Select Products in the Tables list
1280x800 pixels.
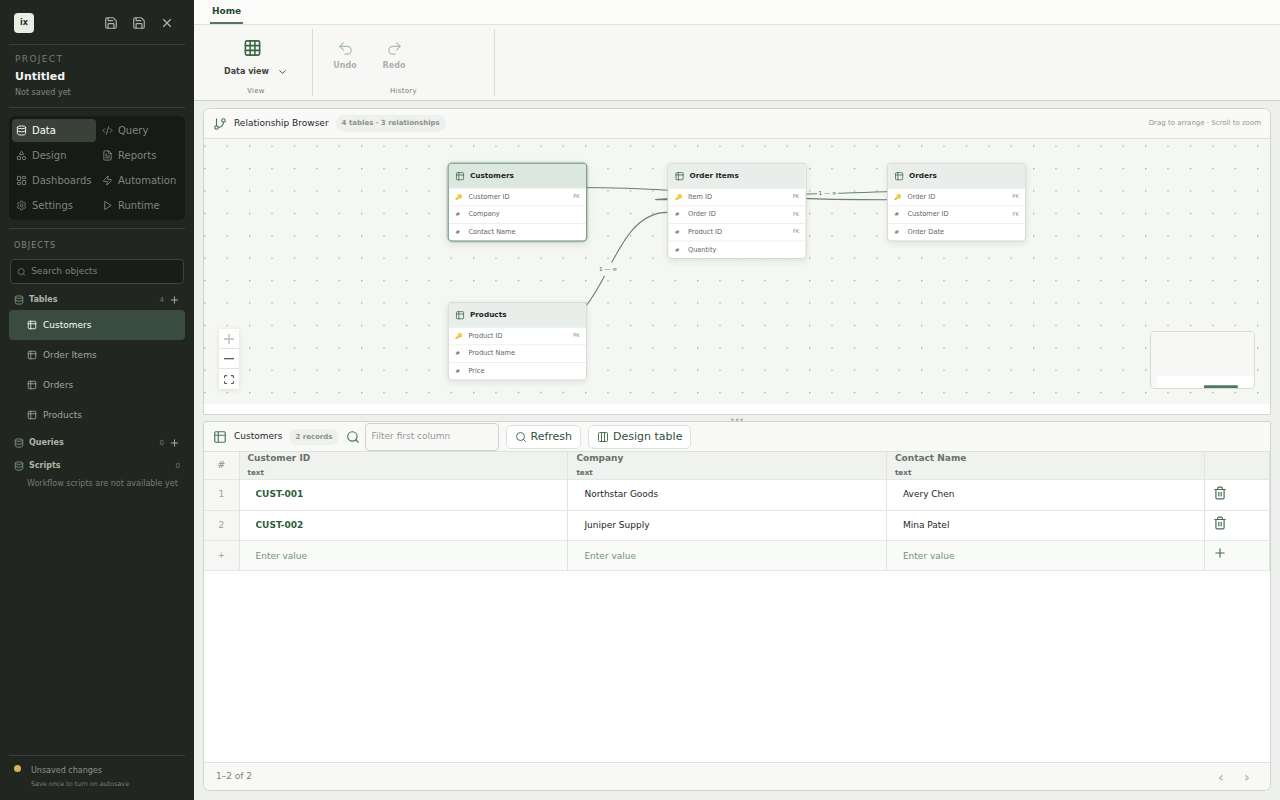point(97,415)
